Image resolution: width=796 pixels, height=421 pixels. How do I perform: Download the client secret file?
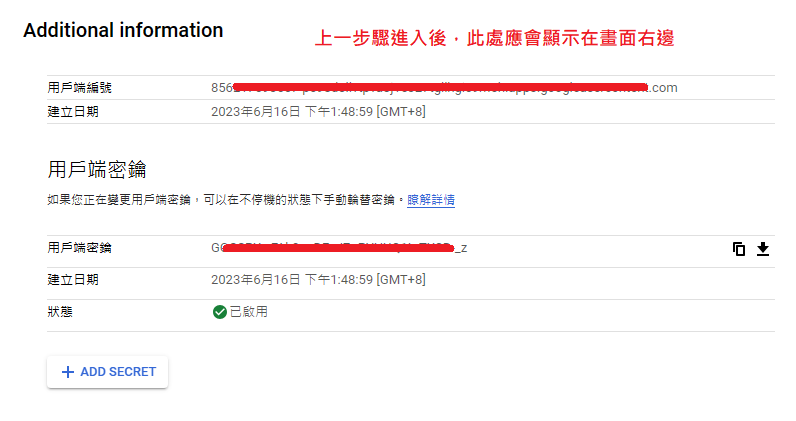click(x=763, y=249)
